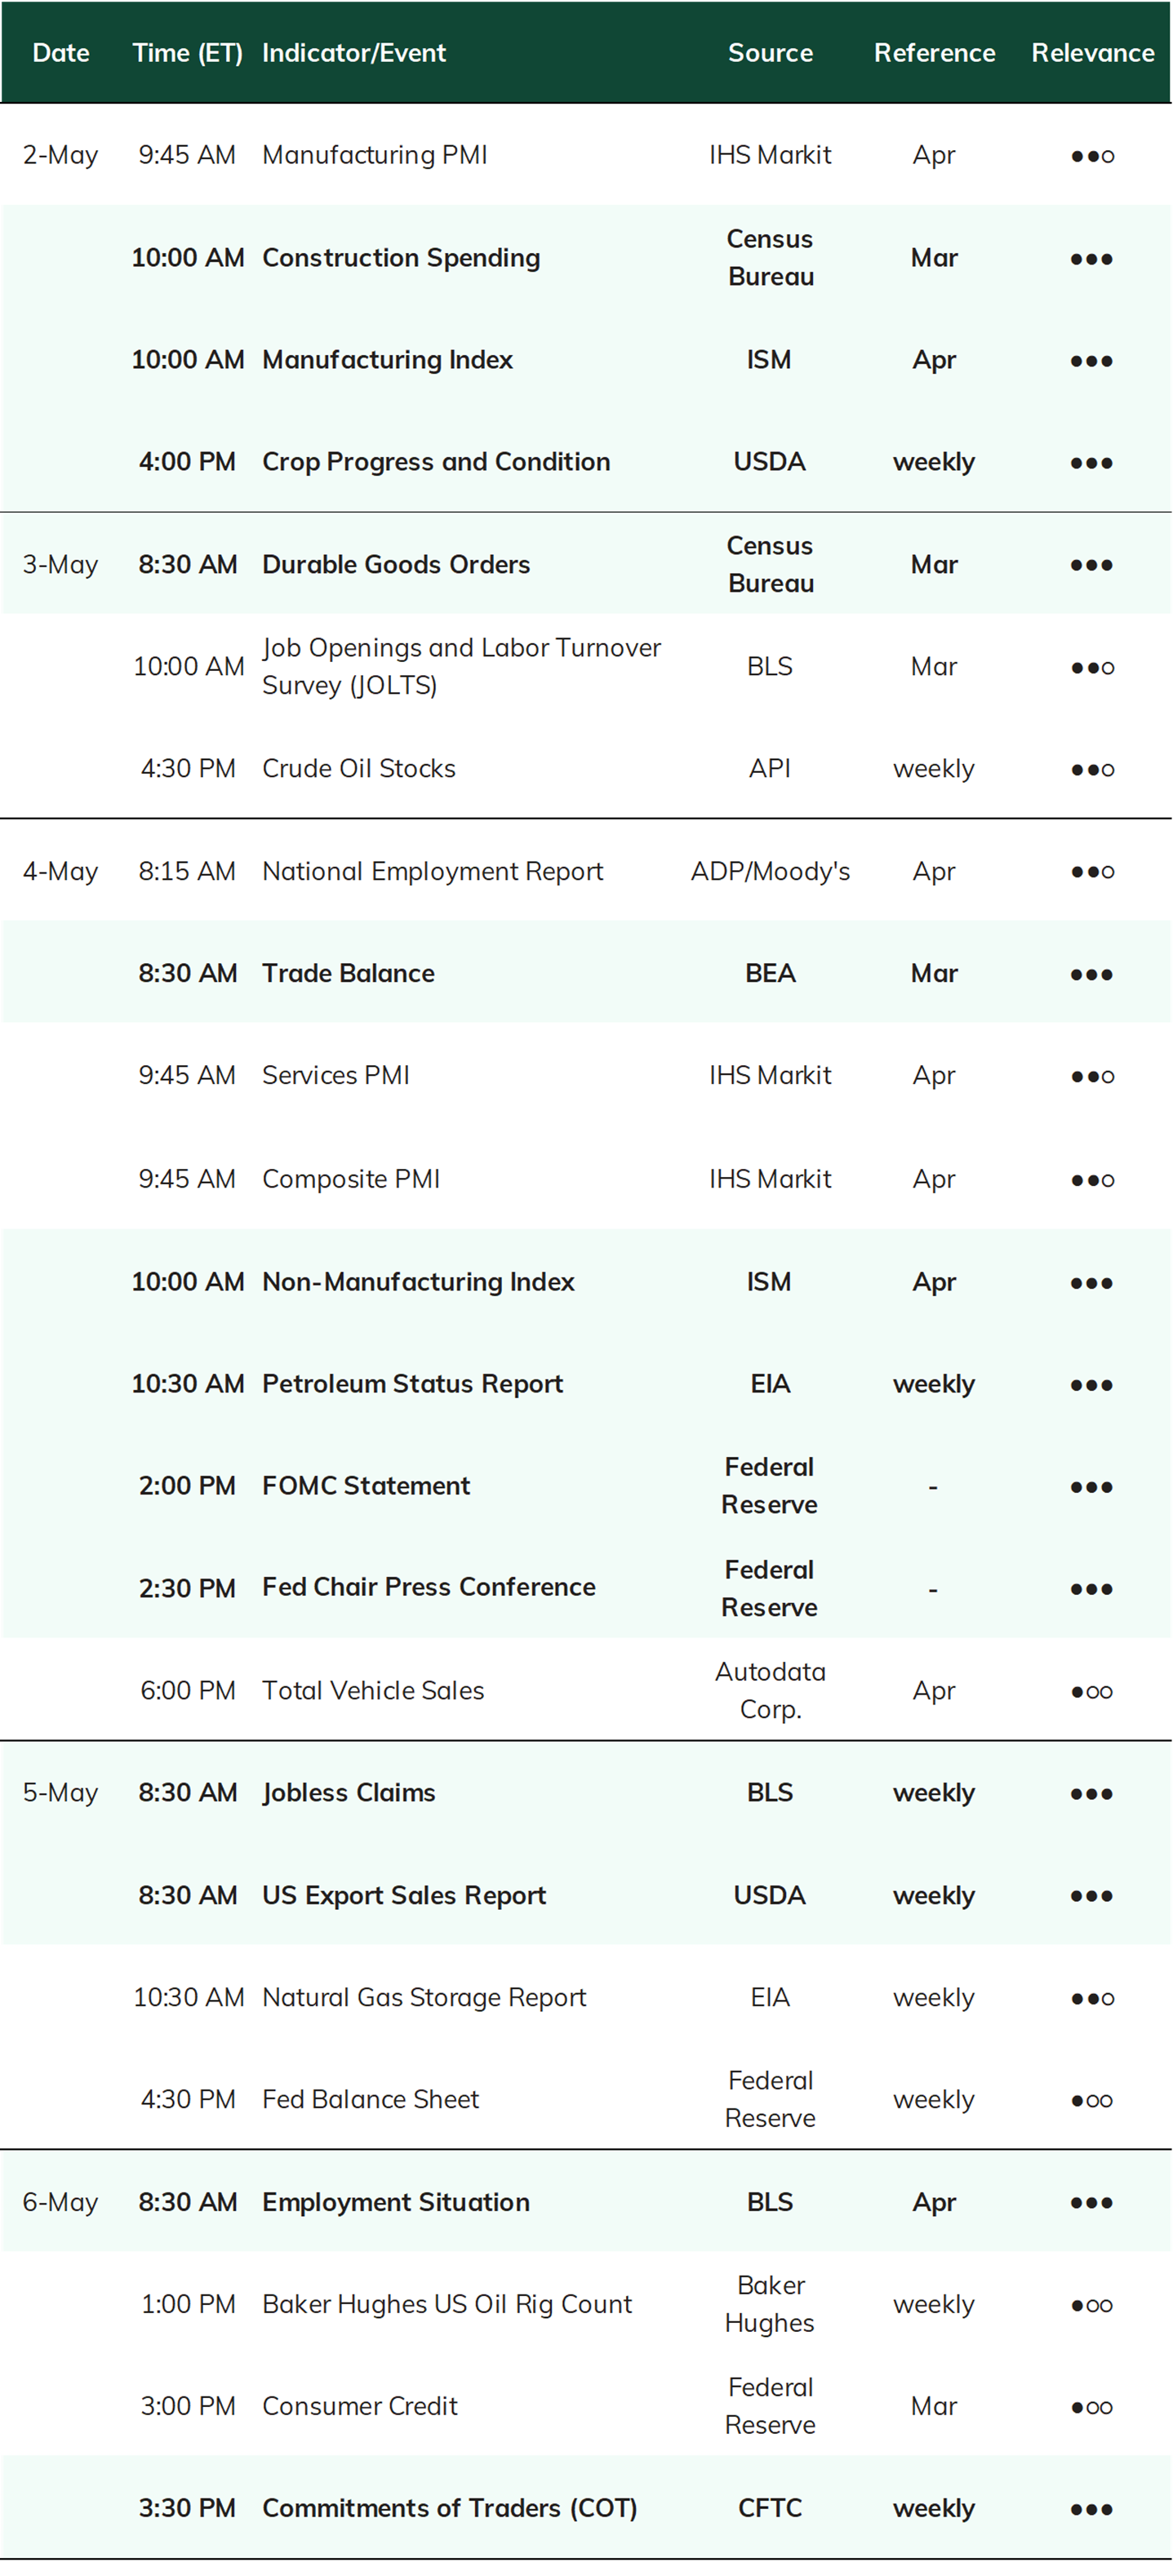Viewport: 1173px width, 2576px height.
Task: Click relevance dots for Manufacturing PMI
Action: pyautogui.click(x=1092, y=156)
